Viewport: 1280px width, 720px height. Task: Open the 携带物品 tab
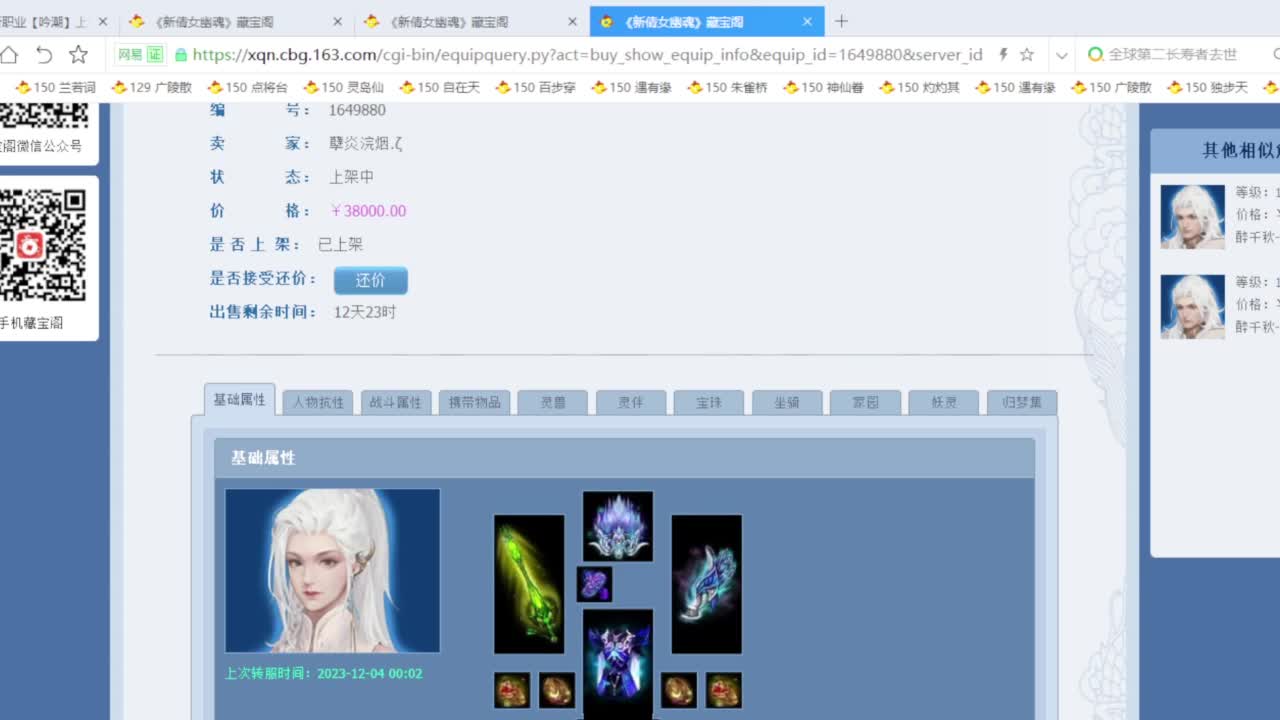coord(474,401)
